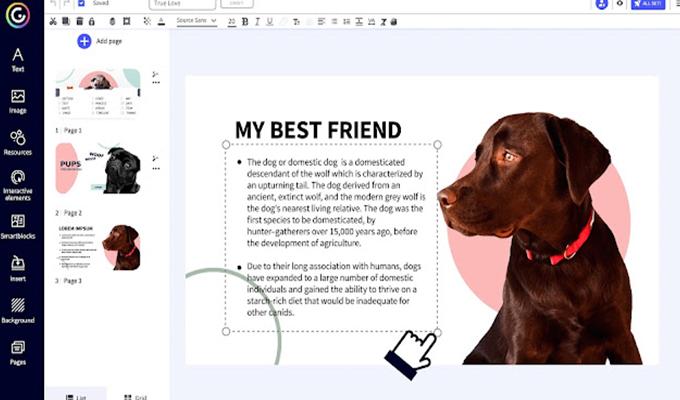680x400 pixels.
Task: Switch to List view tab
Action: (x=76, y=395)
